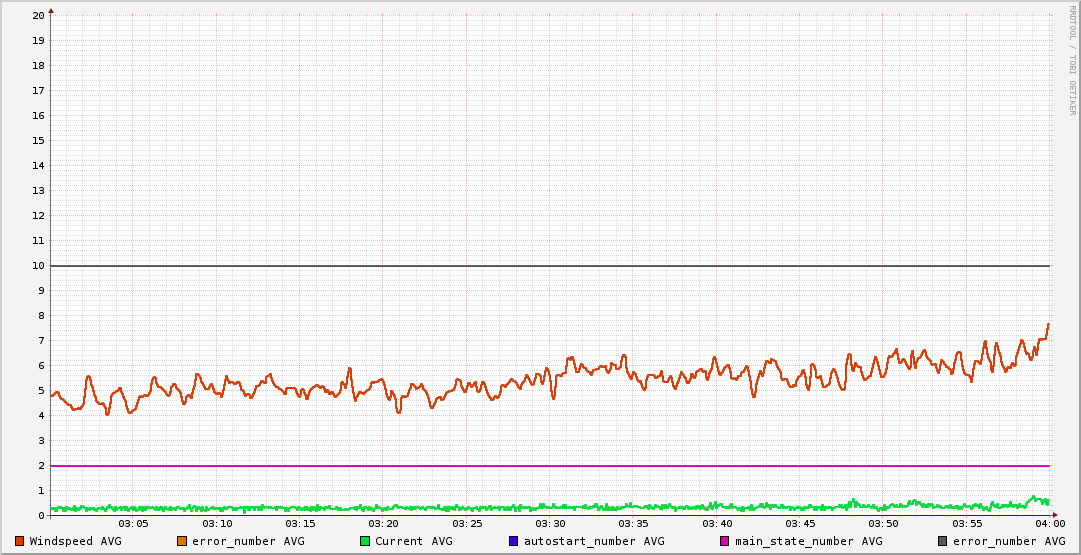The image size is (1081, 555).
Task: Select the 03:30 time axis label
Action: click(550, 524)
